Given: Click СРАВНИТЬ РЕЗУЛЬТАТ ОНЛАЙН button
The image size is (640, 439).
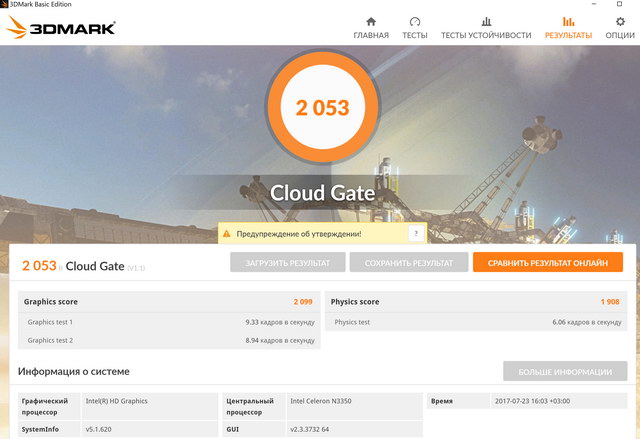Looking at the screenshot, I should tap(548, 262).
